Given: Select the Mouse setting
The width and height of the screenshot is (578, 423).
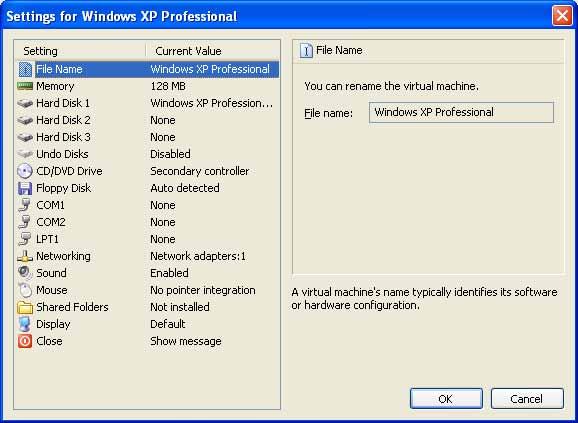Looking at the screenshot, I should click(52, 290).
